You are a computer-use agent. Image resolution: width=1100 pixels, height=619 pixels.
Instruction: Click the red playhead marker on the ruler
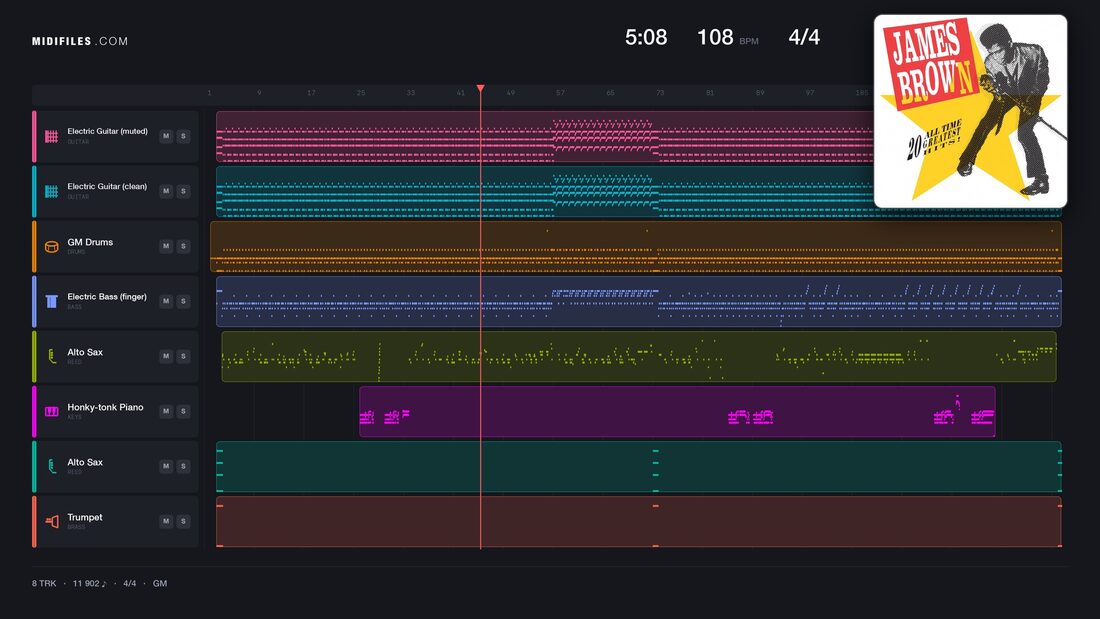[x=481, y=88]
